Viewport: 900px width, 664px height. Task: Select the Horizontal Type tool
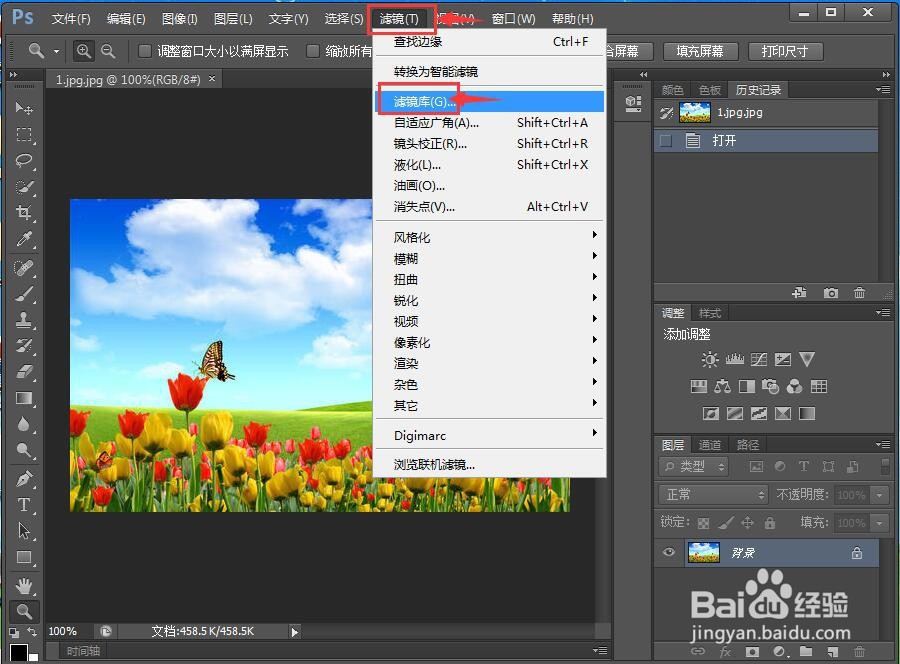pos(24,504)
